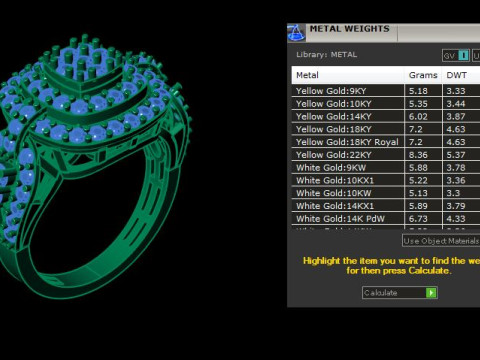
Task: Select the Yellow Gold:18KY row
Action: tap(386, 129)
